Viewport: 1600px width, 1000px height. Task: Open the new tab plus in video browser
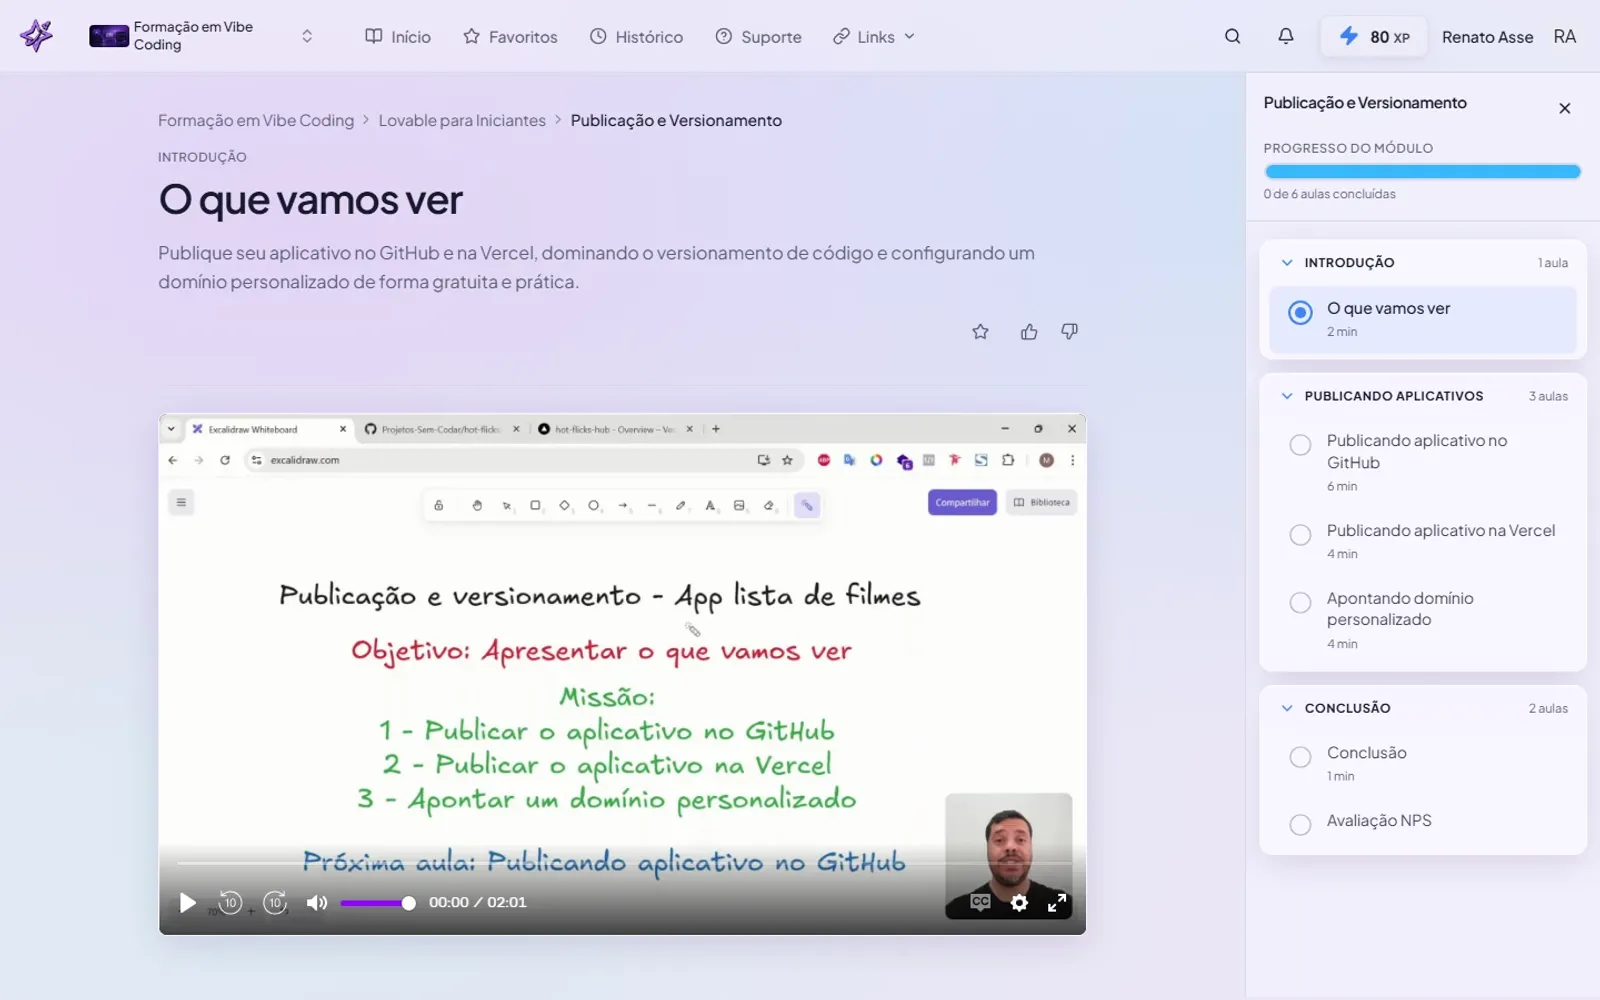[715, 429]
